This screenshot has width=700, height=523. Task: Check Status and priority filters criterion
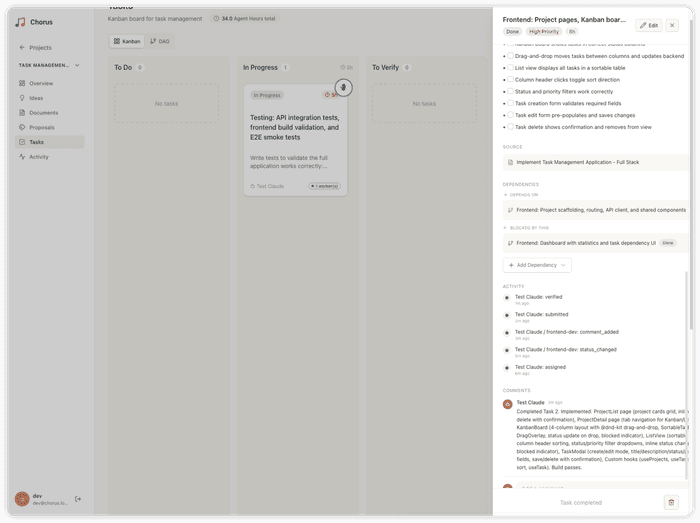coord(510,91)
